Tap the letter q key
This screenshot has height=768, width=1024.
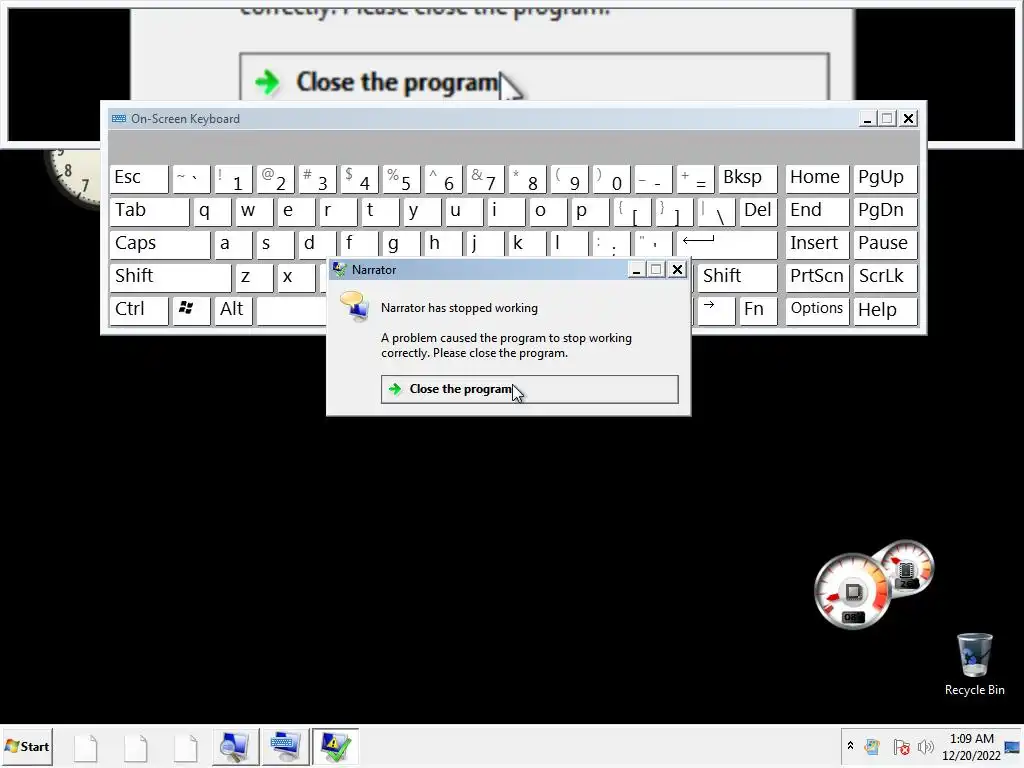tap(212, 211)
